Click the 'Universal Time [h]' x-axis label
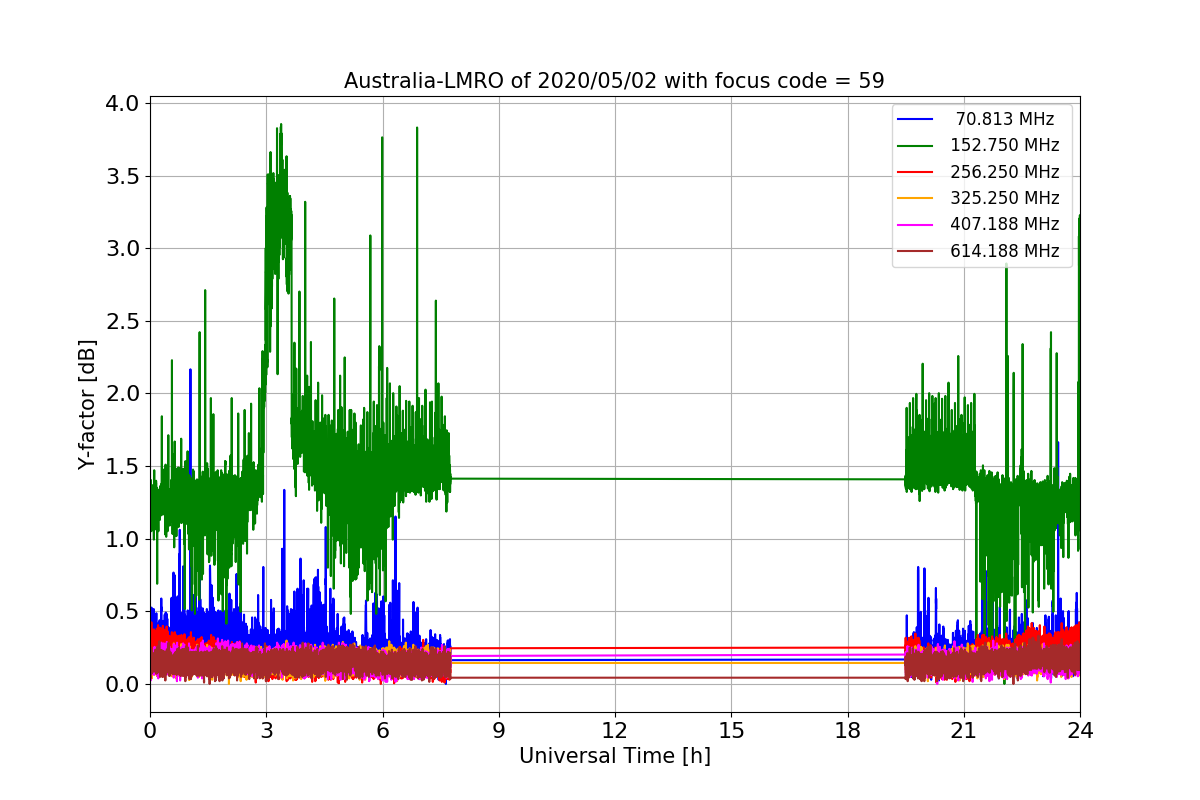Screen dimensions: 1200x800 click(x=614, y=757)
